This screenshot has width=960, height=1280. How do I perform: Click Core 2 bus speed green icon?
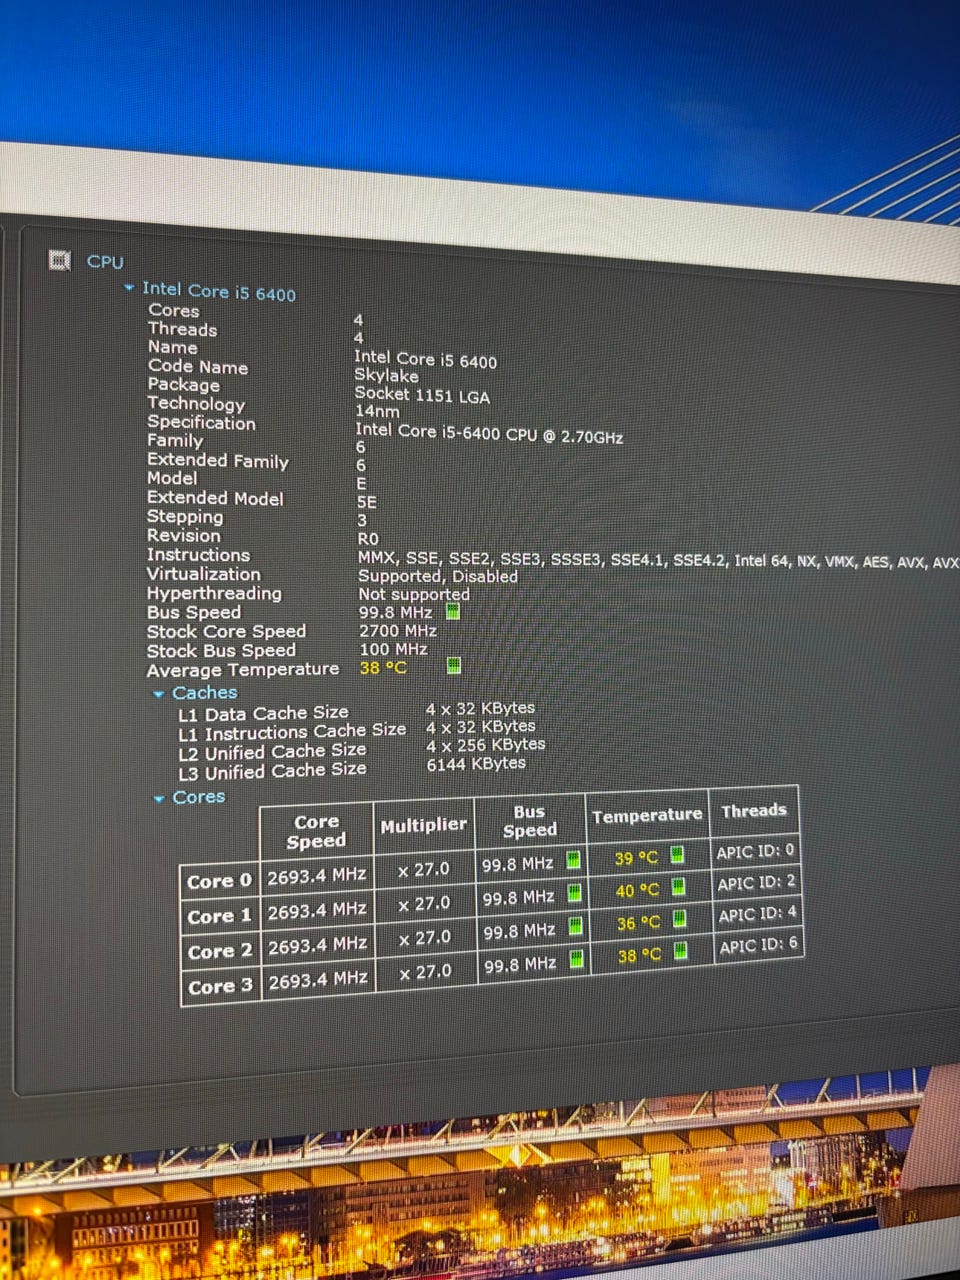point(575,927)
